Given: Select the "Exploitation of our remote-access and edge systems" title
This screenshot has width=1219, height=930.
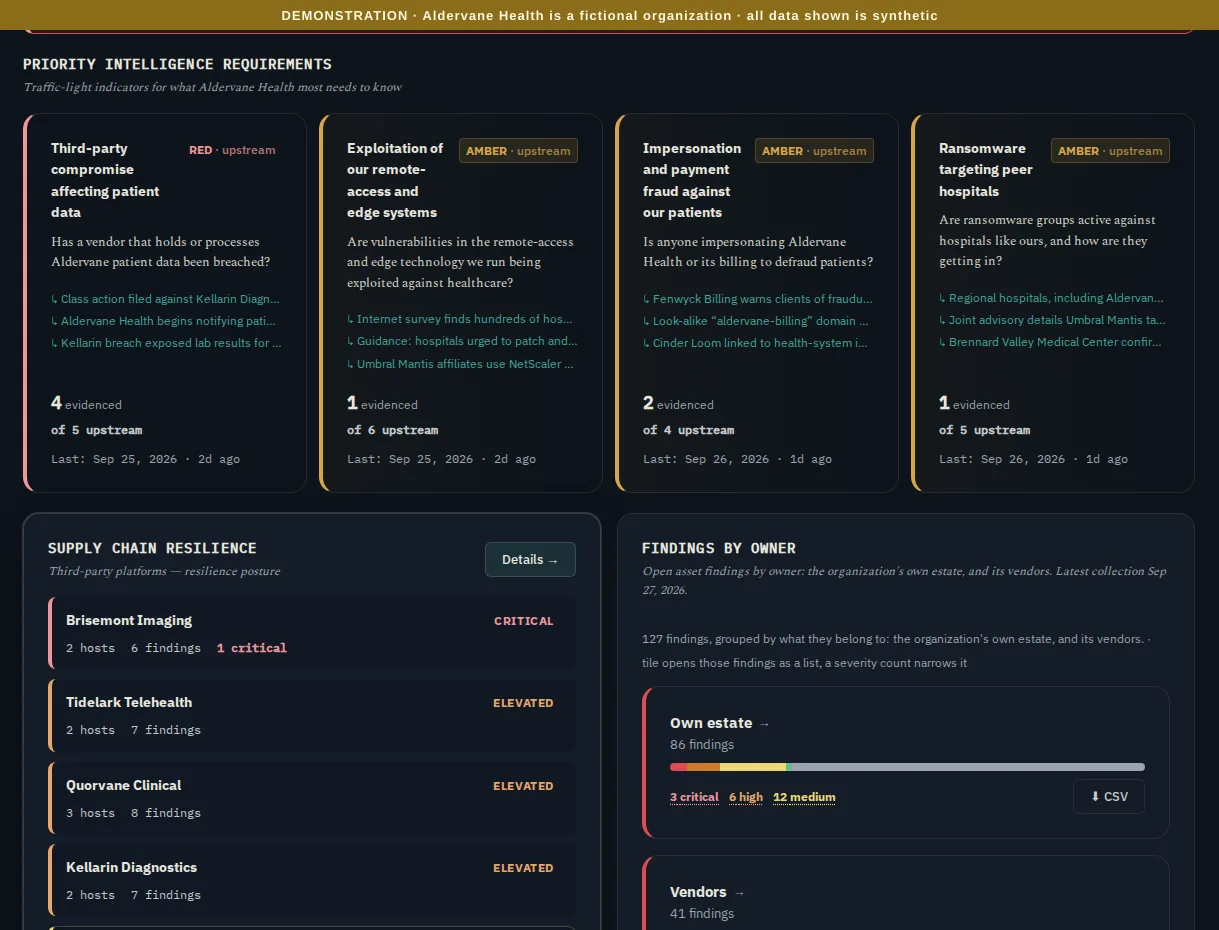Looking at the screenshot, I should click(395, 180).
